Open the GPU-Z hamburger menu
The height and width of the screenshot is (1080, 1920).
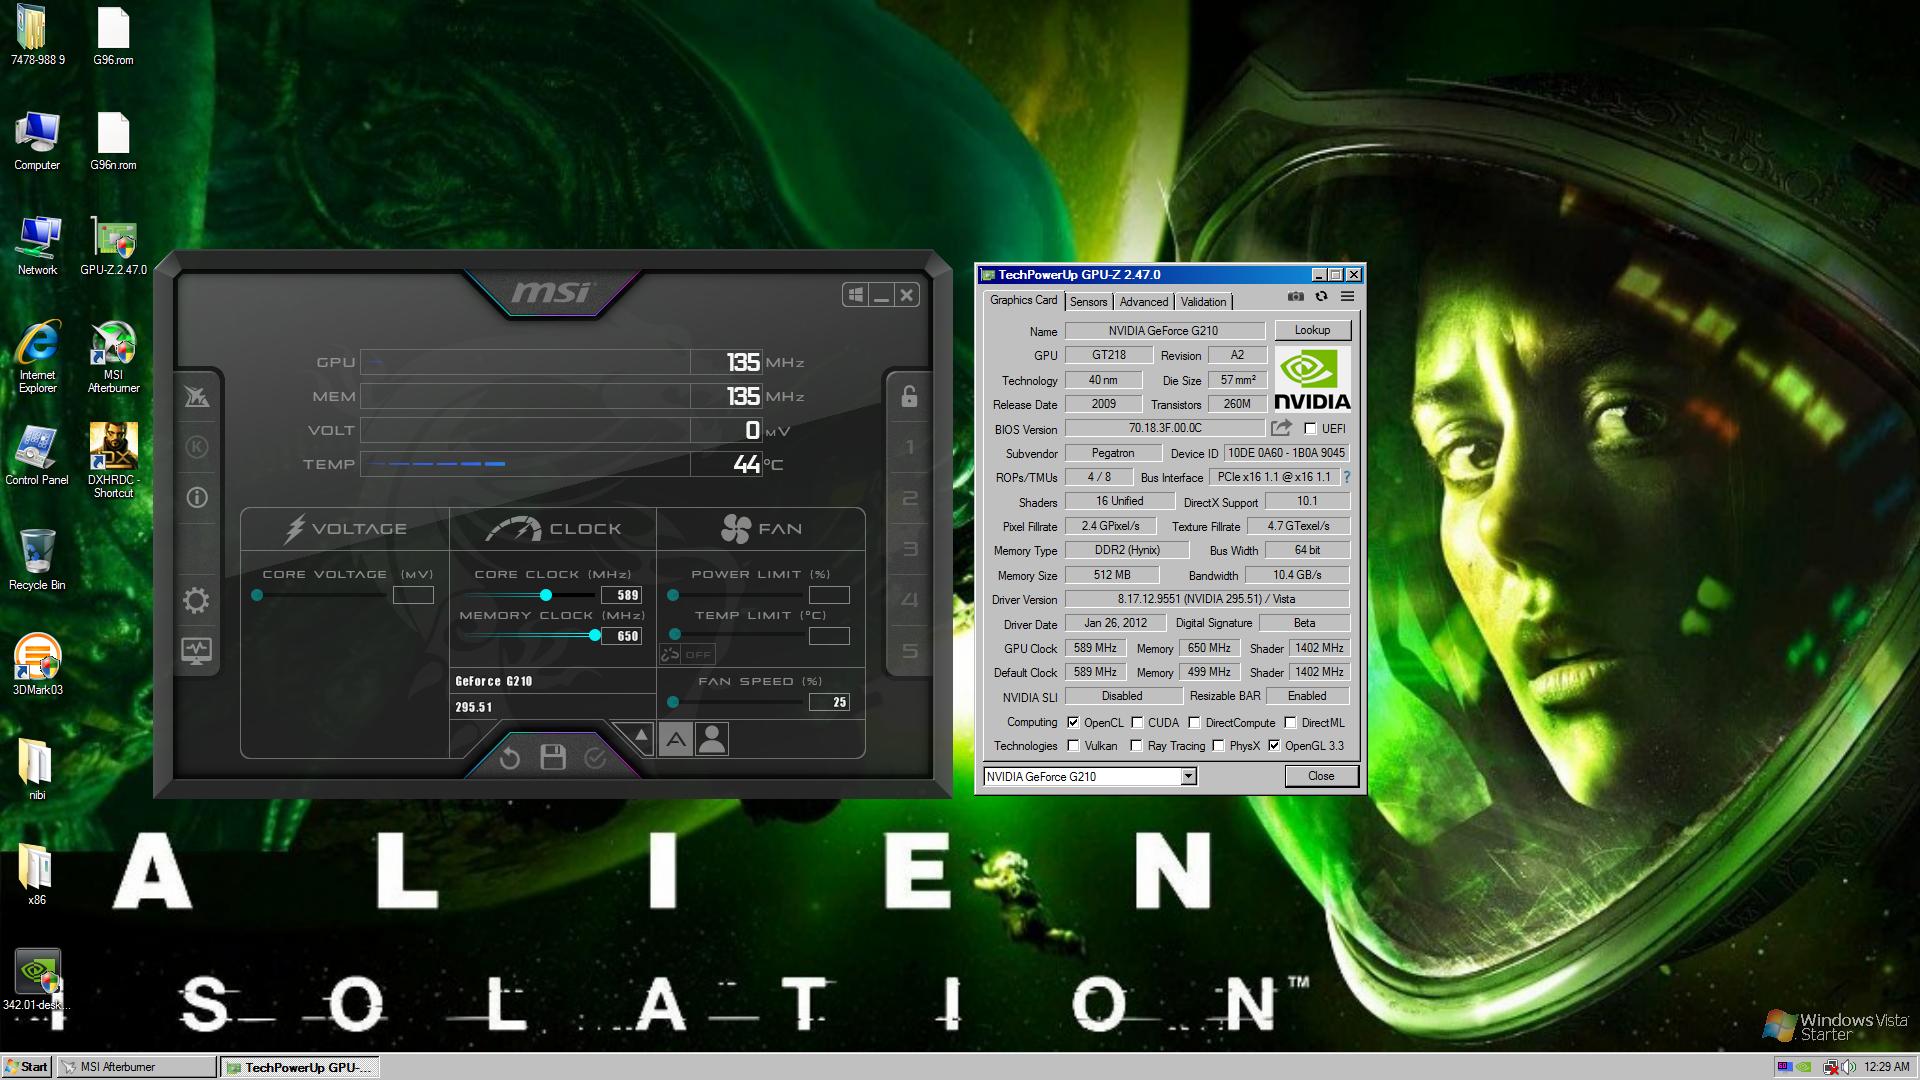1347,297
